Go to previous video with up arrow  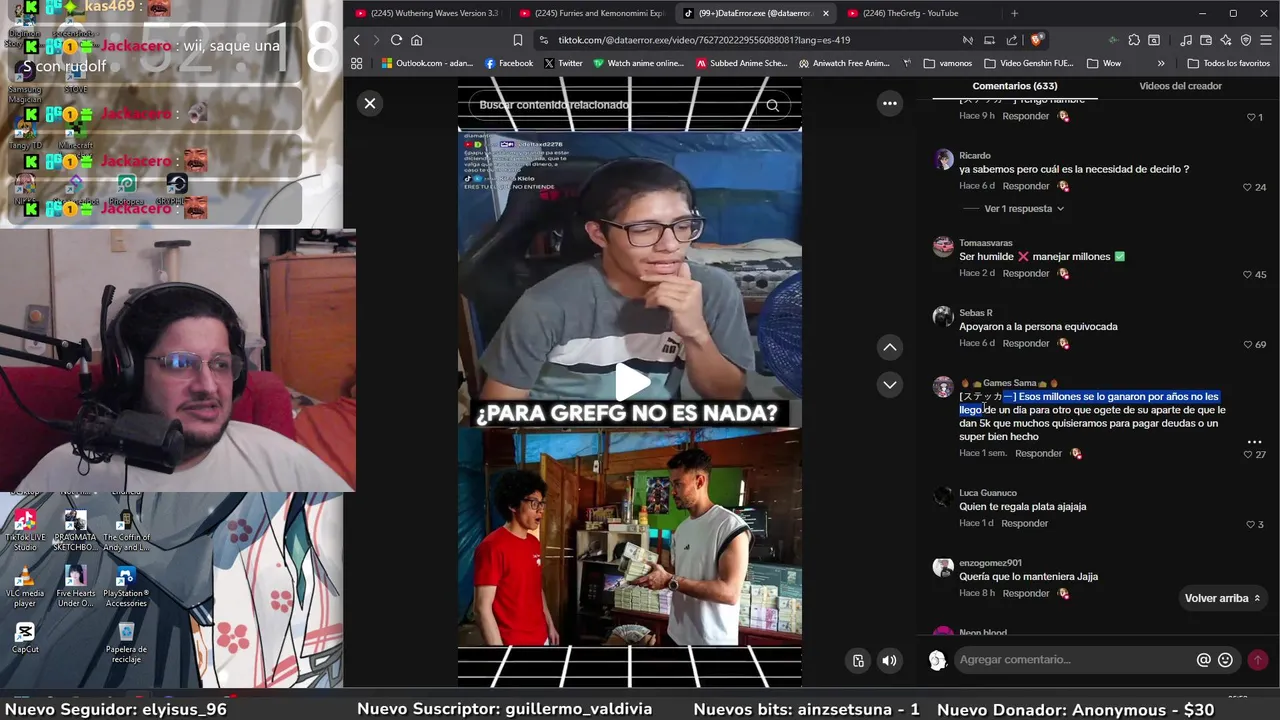pyautogui.click(x=889, y=347)
